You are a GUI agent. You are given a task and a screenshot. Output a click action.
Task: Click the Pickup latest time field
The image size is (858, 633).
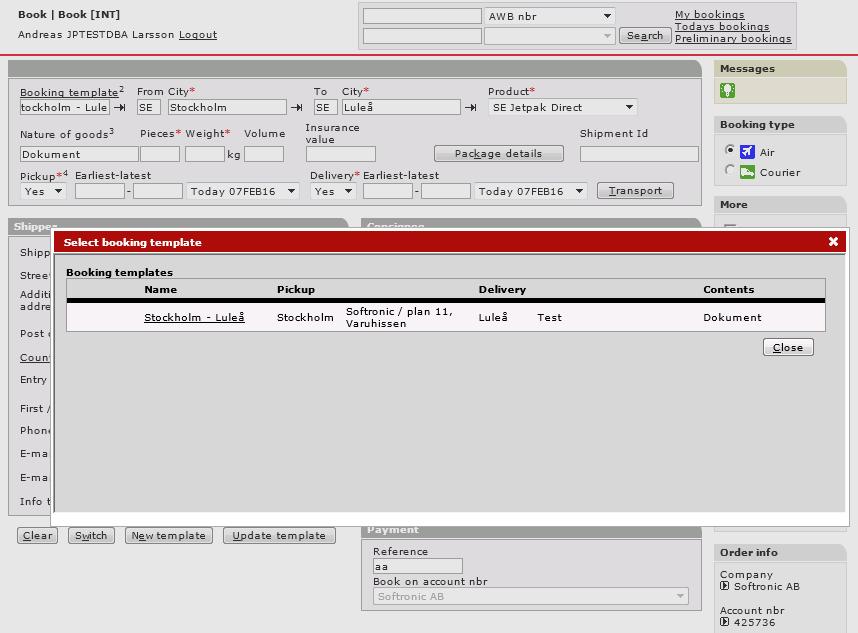(158, 191)
